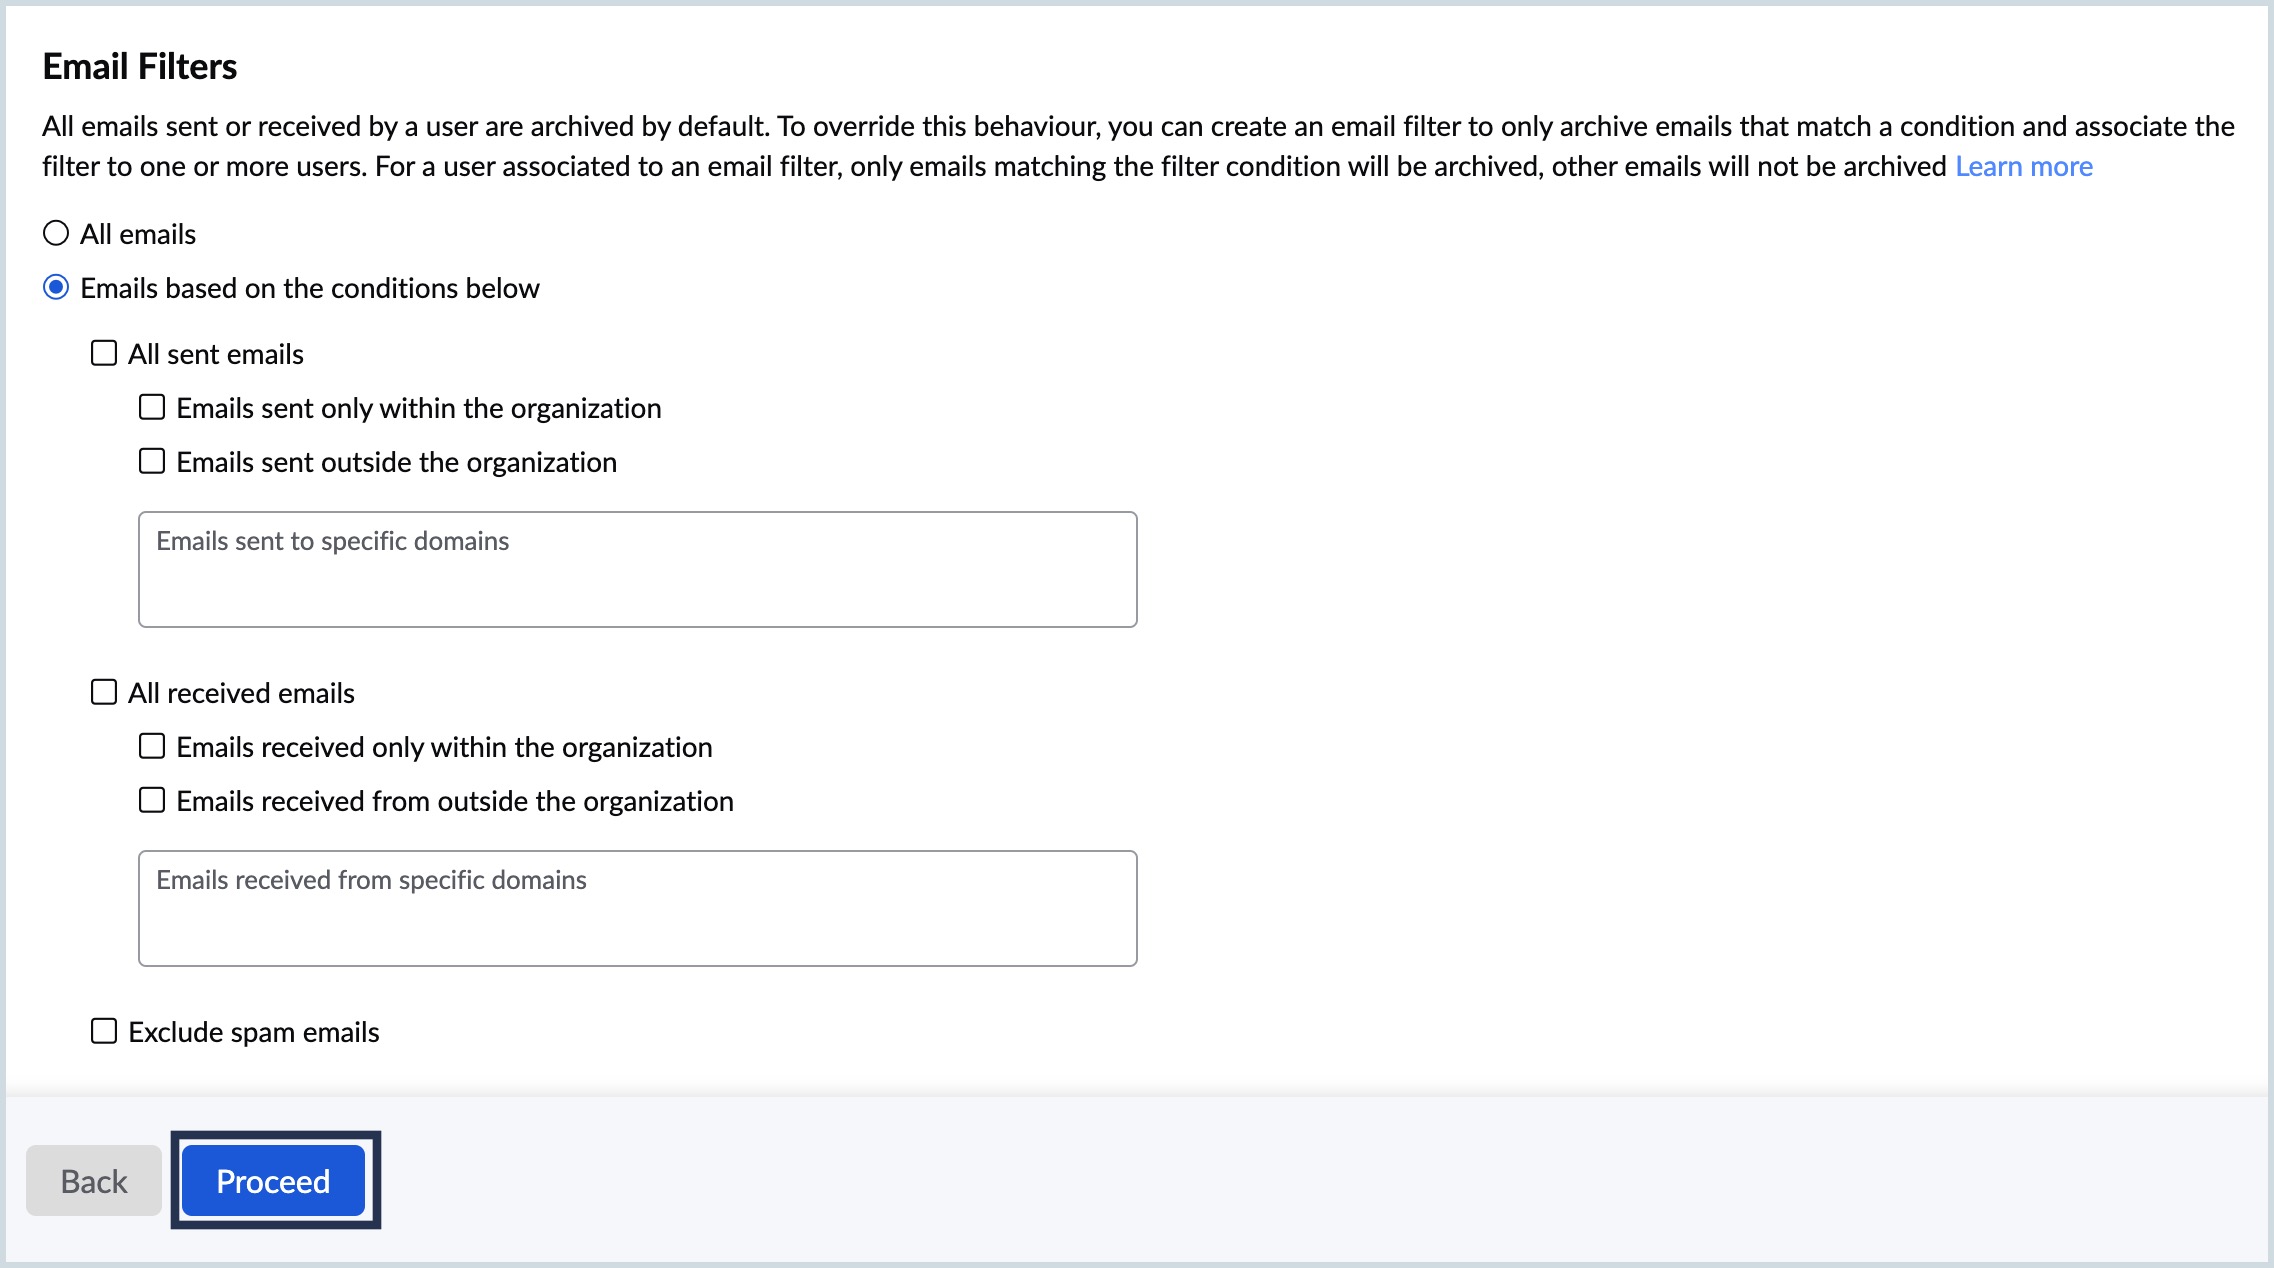Enable the All sent emails checkbox
Screen dimensions: 2274x1268
(104, 353)
